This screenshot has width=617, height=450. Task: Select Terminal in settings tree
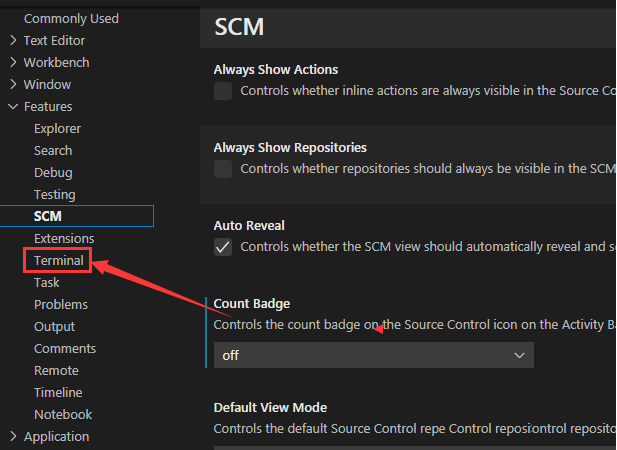pyautogui.click(x=58, y=261)
